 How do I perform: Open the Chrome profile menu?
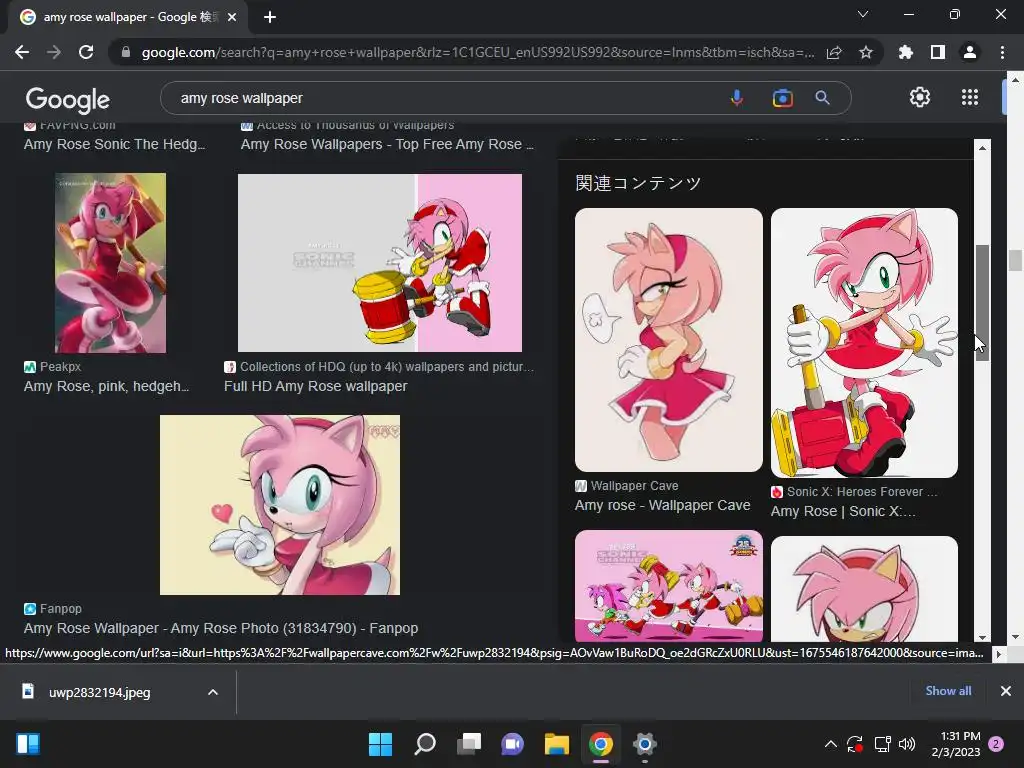(x=970, y=52)
